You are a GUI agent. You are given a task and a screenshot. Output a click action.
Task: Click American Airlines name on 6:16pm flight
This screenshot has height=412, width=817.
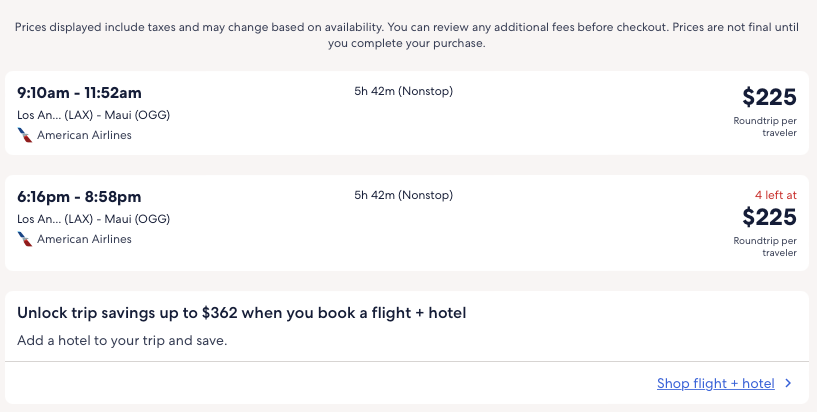(x=84, y=239)
